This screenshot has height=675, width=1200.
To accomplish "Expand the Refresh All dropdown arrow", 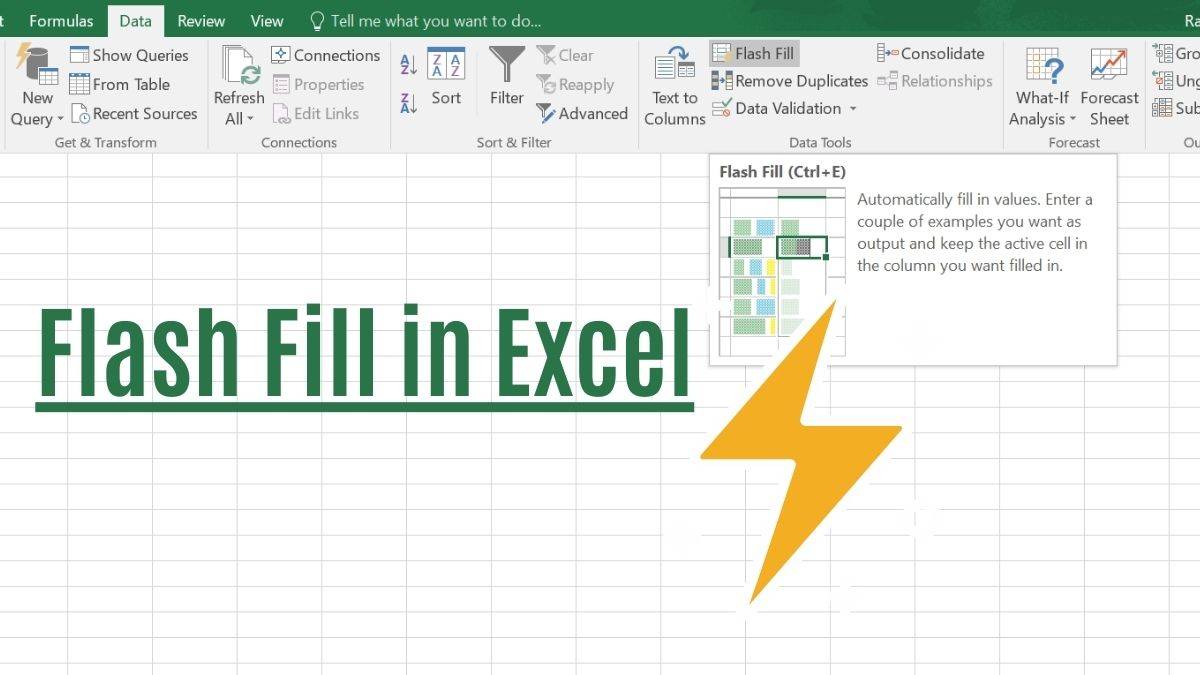I will click(x=250, y=119).
